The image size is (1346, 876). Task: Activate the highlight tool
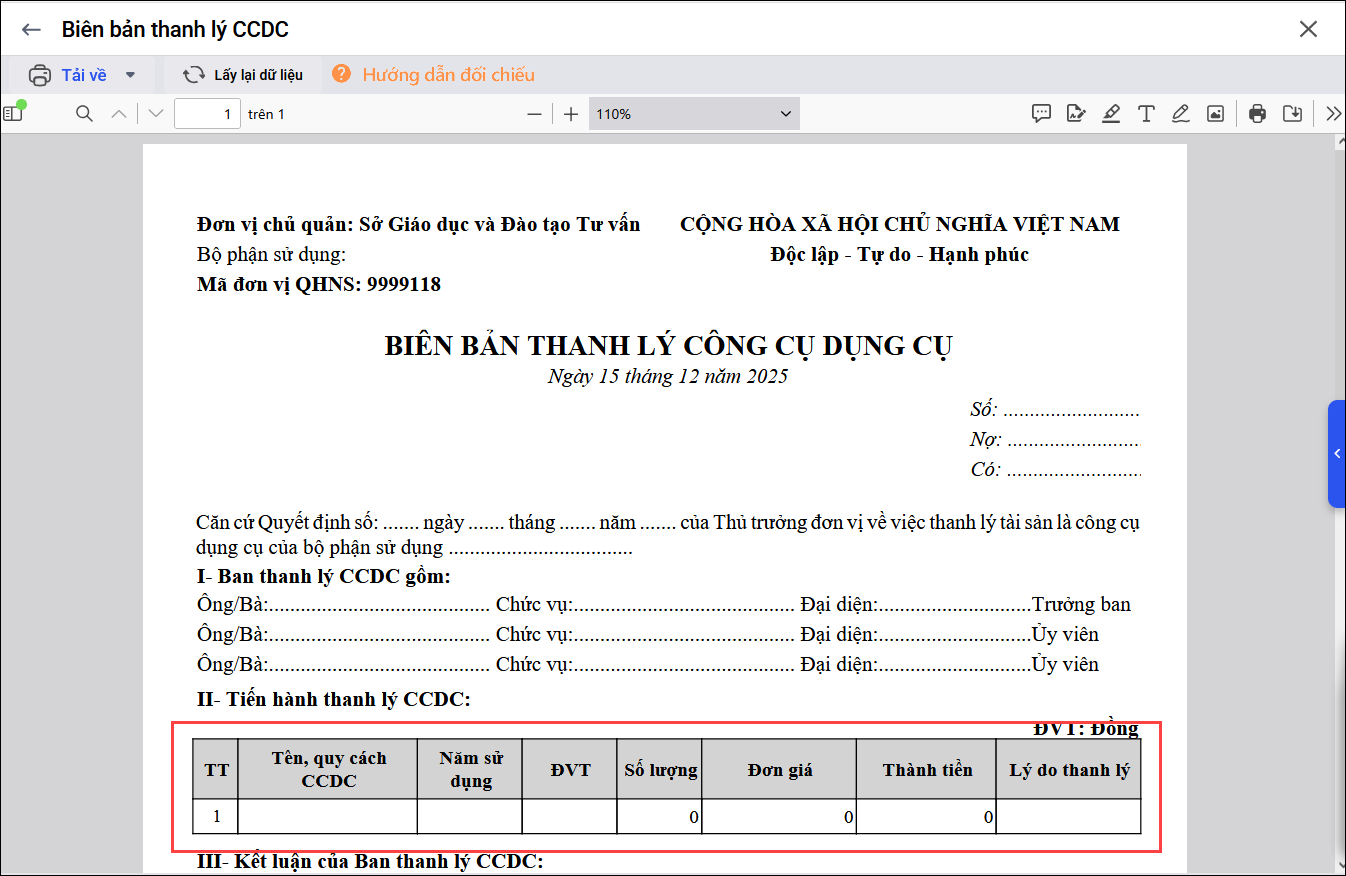point(1111,114)
